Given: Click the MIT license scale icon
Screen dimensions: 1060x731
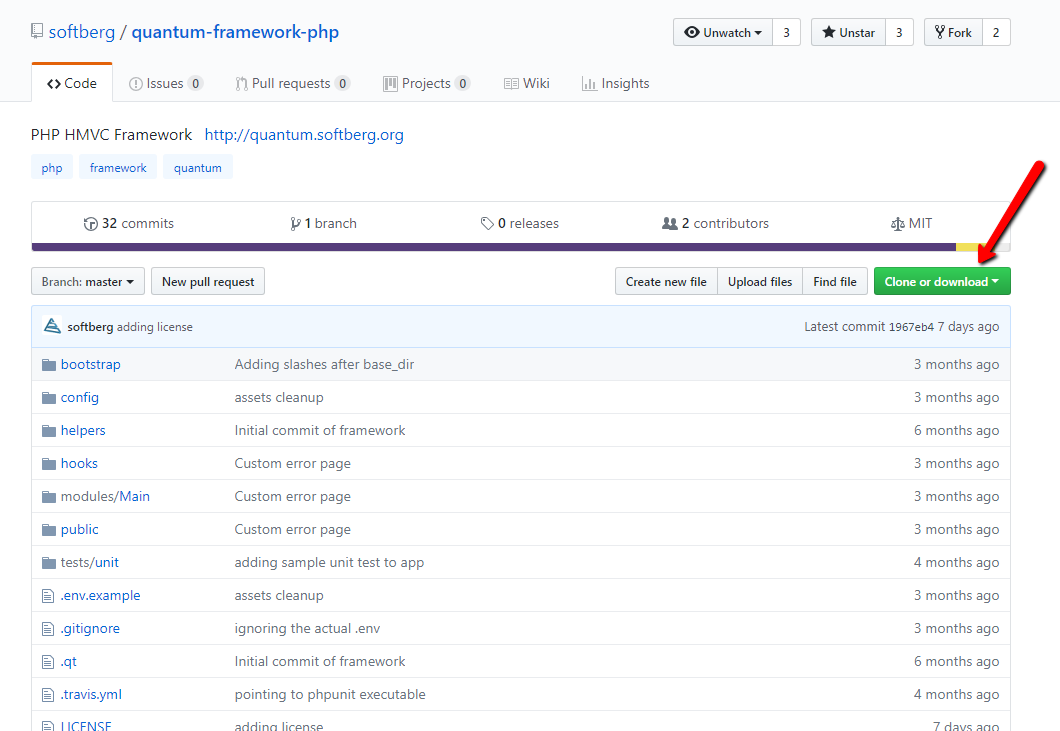Looking at the screenshot, I should [897, 224].
